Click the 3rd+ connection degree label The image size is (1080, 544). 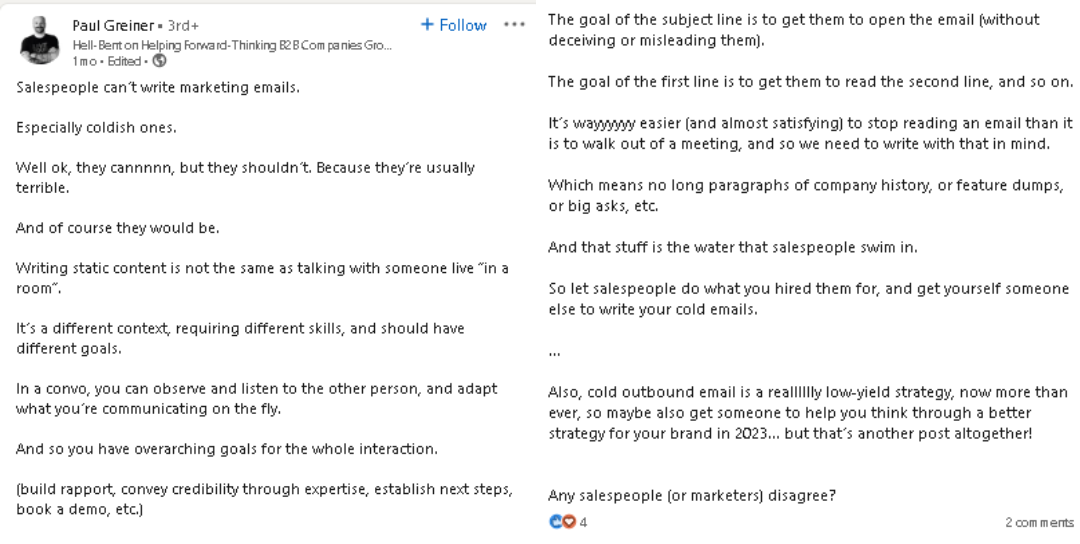tap(183, 25)
